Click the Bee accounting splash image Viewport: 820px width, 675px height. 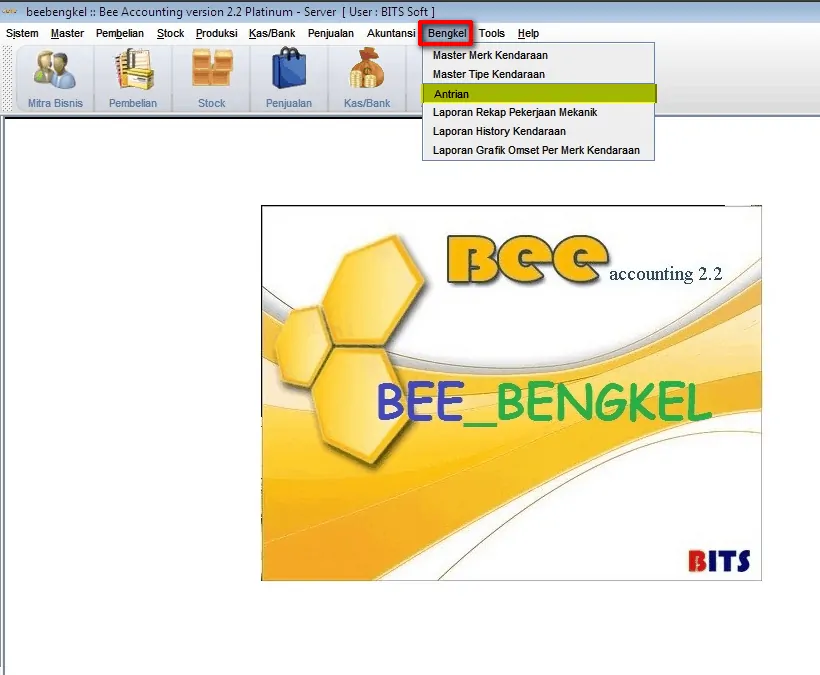[x=511, y=393]
